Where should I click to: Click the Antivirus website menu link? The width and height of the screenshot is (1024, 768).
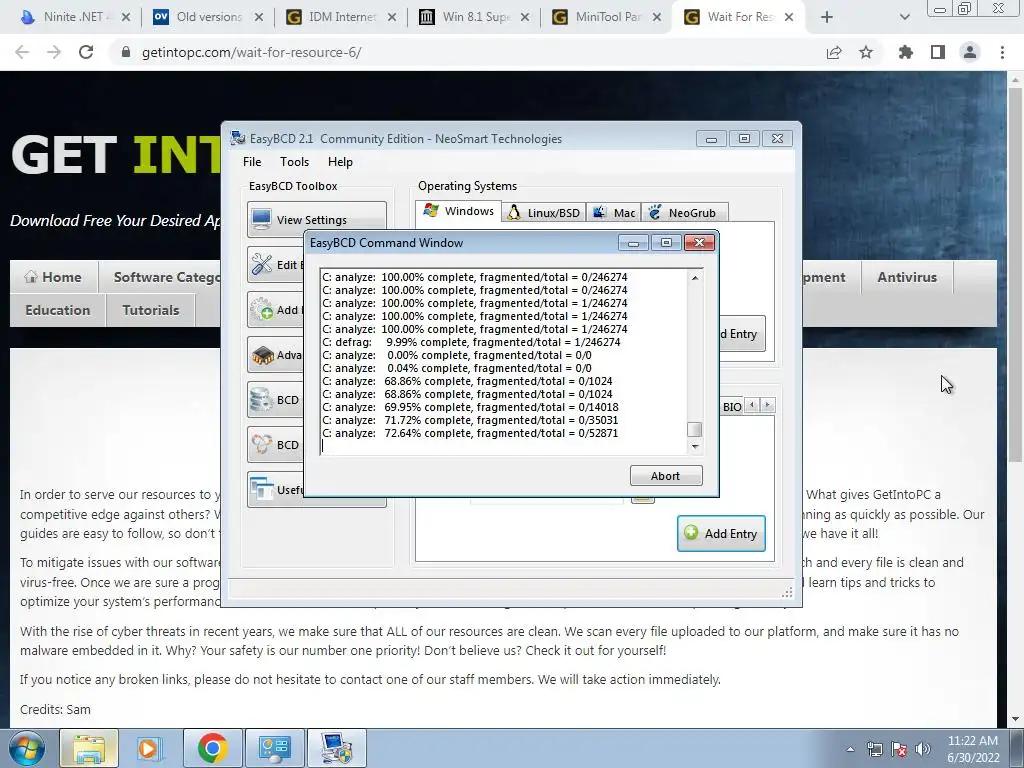[907, 277]
